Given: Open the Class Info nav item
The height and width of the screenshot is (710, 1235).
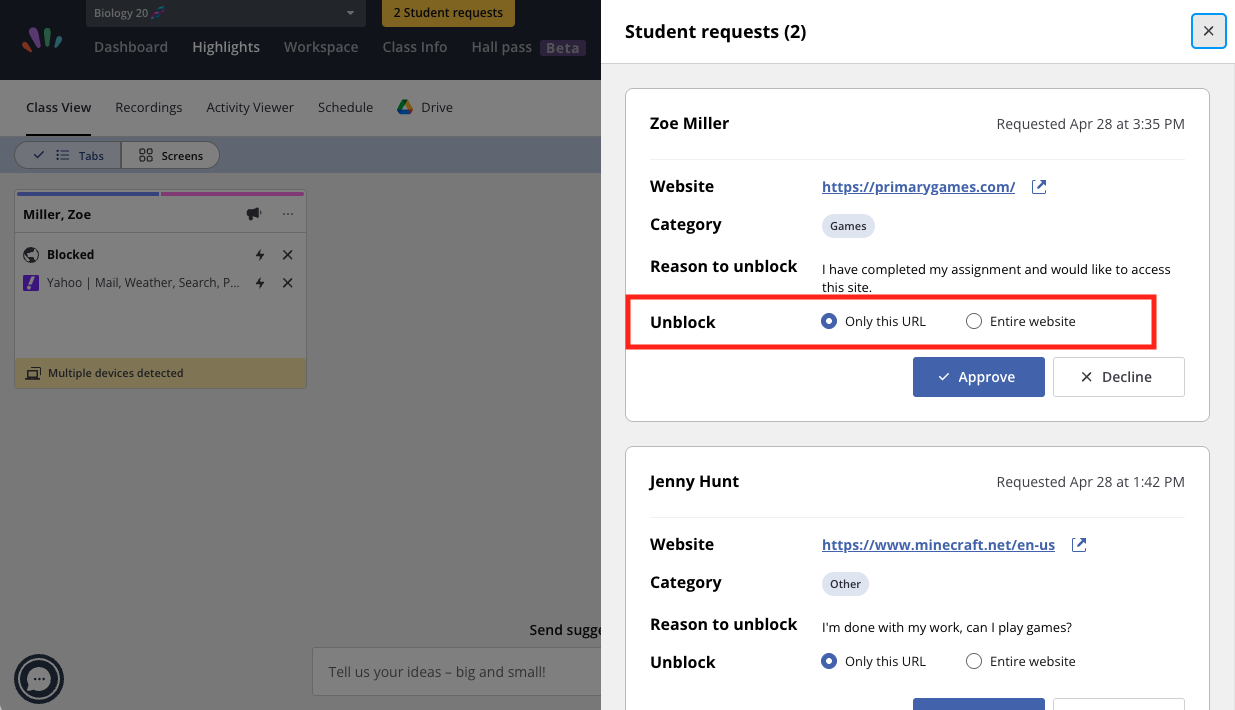Looking at the screenshot, I should click(415, 47).
